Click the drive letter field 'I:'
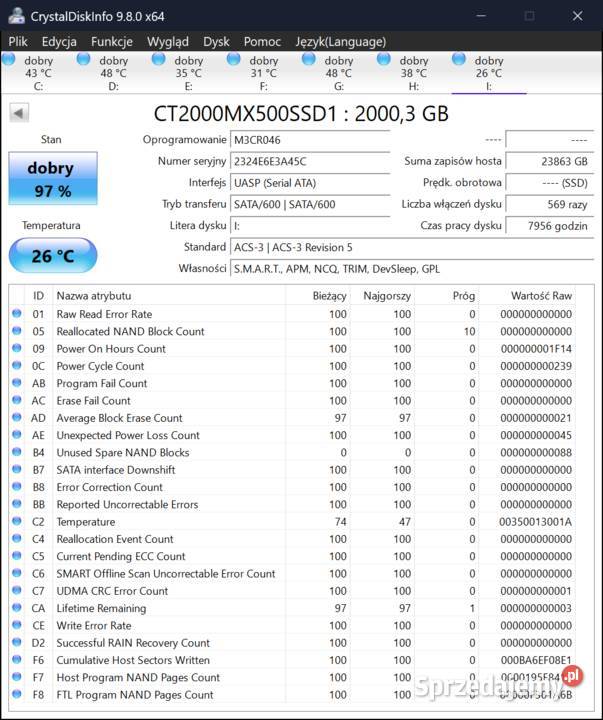Image resolution: width=603 pixels, height=720 pixels. 310,226
